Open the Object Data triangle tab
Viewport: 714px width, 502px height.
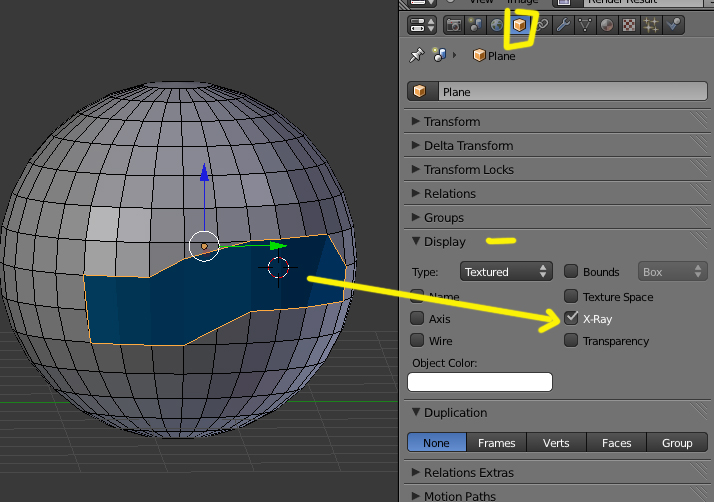tap(585, 25)
